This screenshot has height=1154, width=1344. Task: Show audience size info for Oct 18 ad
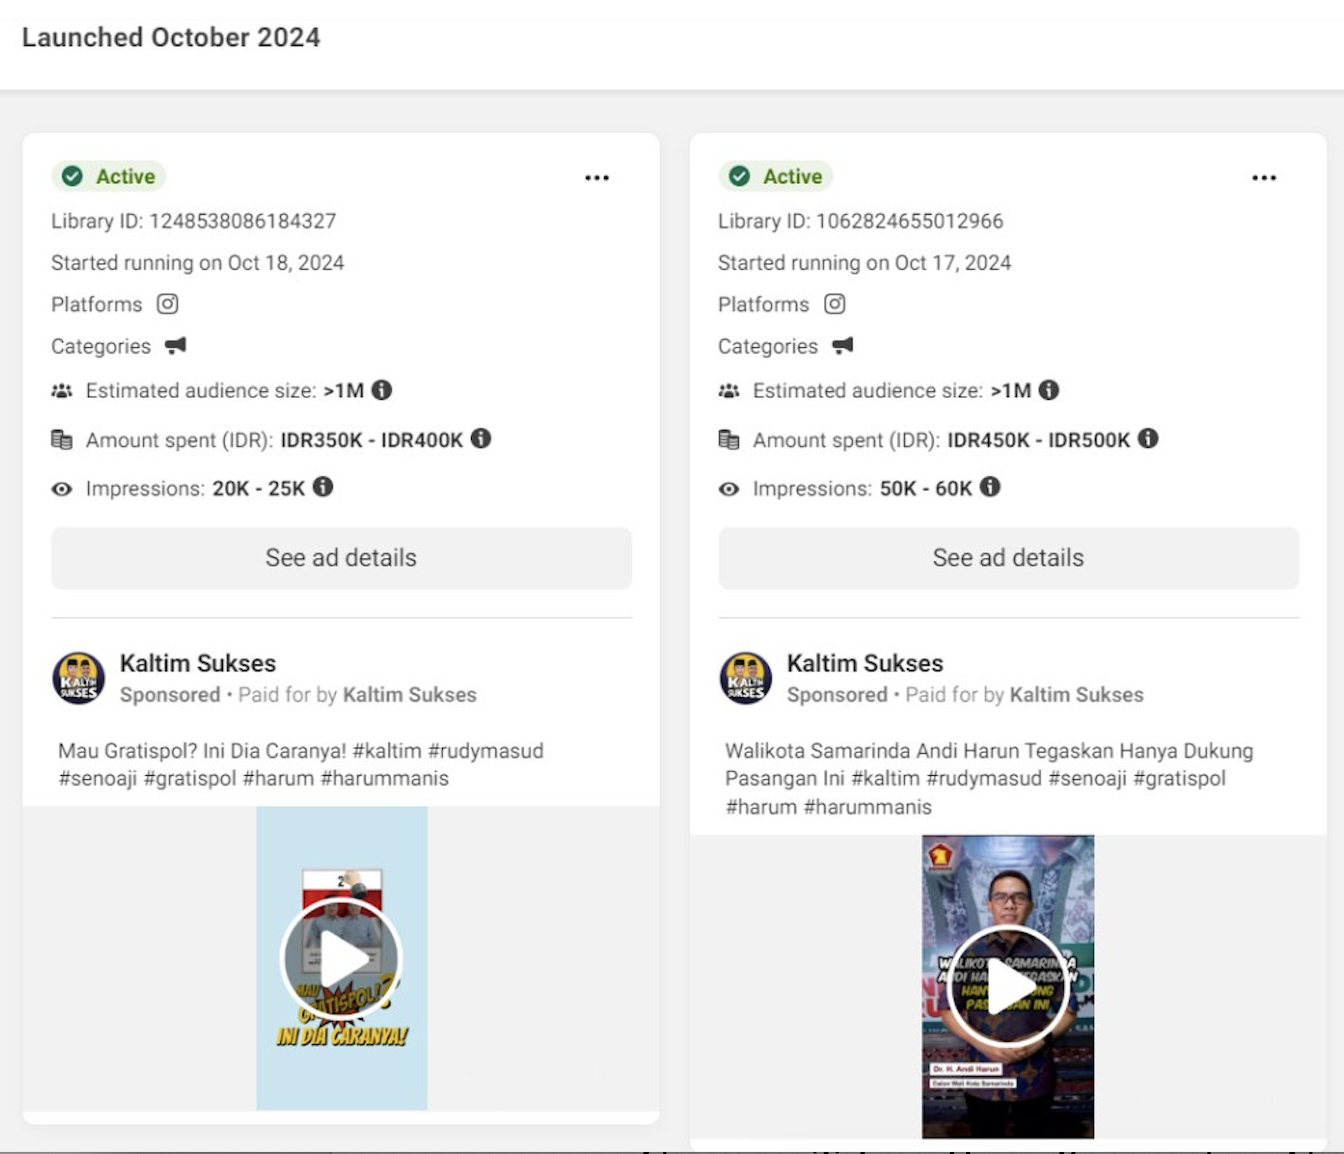point(382,390)
